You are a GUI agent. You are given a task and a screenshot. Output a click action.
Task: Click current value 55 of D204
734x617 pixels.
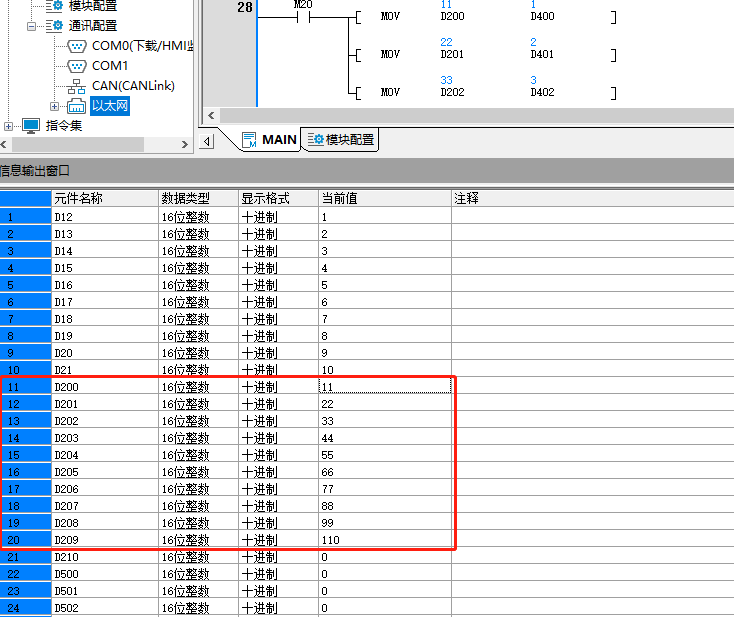tap(385, 455)
